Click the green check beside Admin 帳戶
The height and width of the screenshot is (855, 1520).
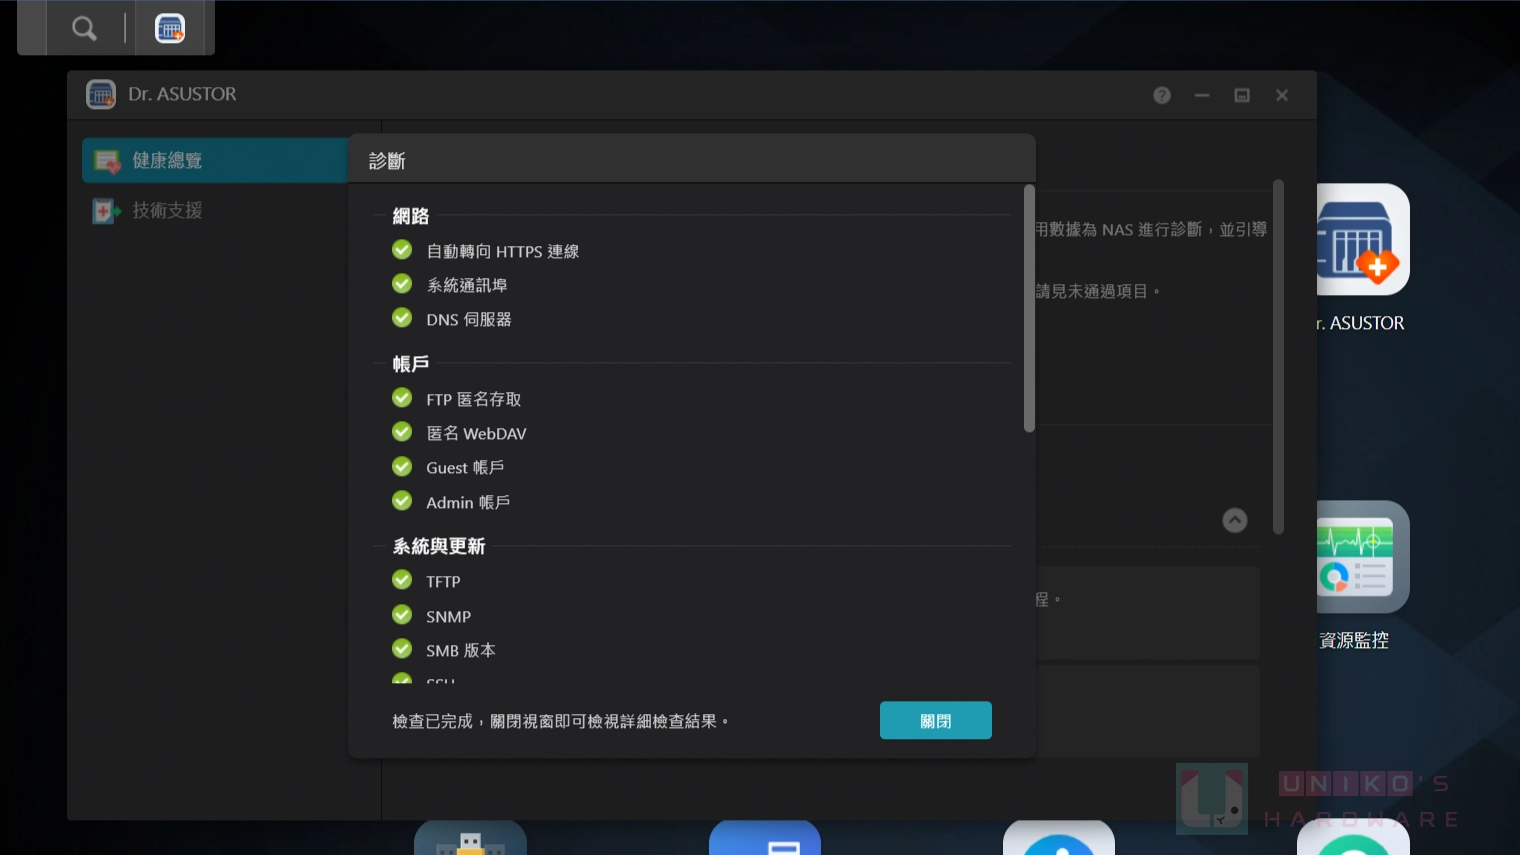click(402, 501)
